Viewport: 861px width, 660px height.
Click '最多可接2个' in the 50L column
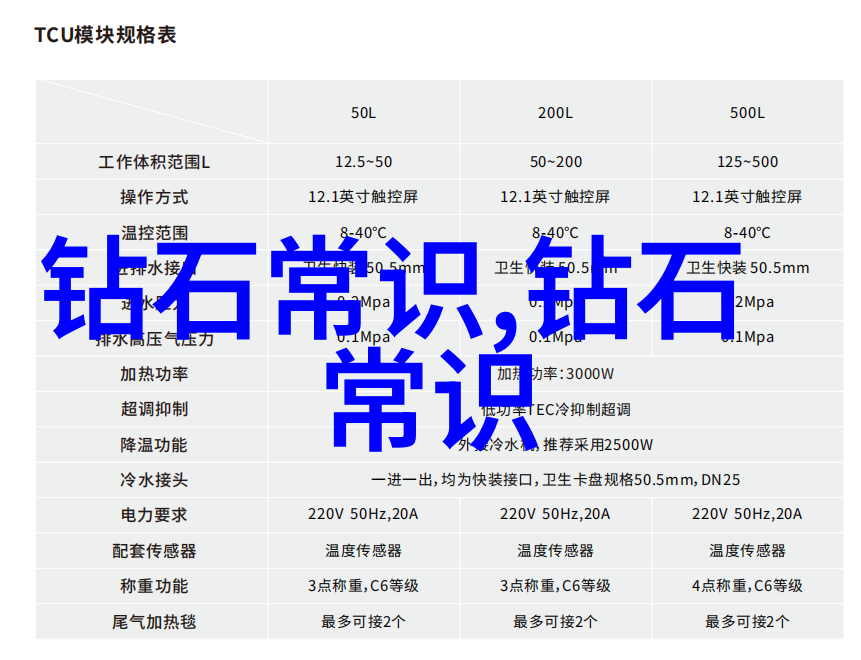click(363, 622)
